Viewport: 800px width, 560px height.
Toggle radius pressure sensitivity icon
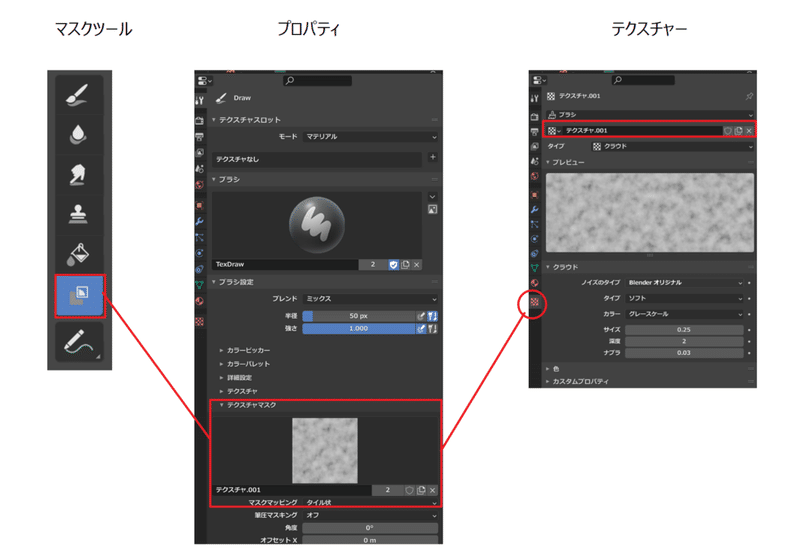point(420,316)
